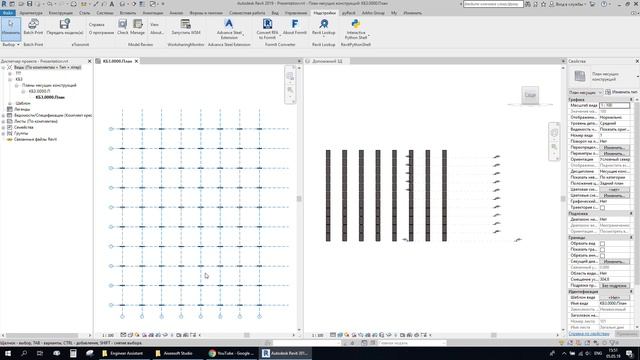Viewport: 640px width, 360px height.
Task: Switch to Вставить ribbon tab
Action: point(128,13)
